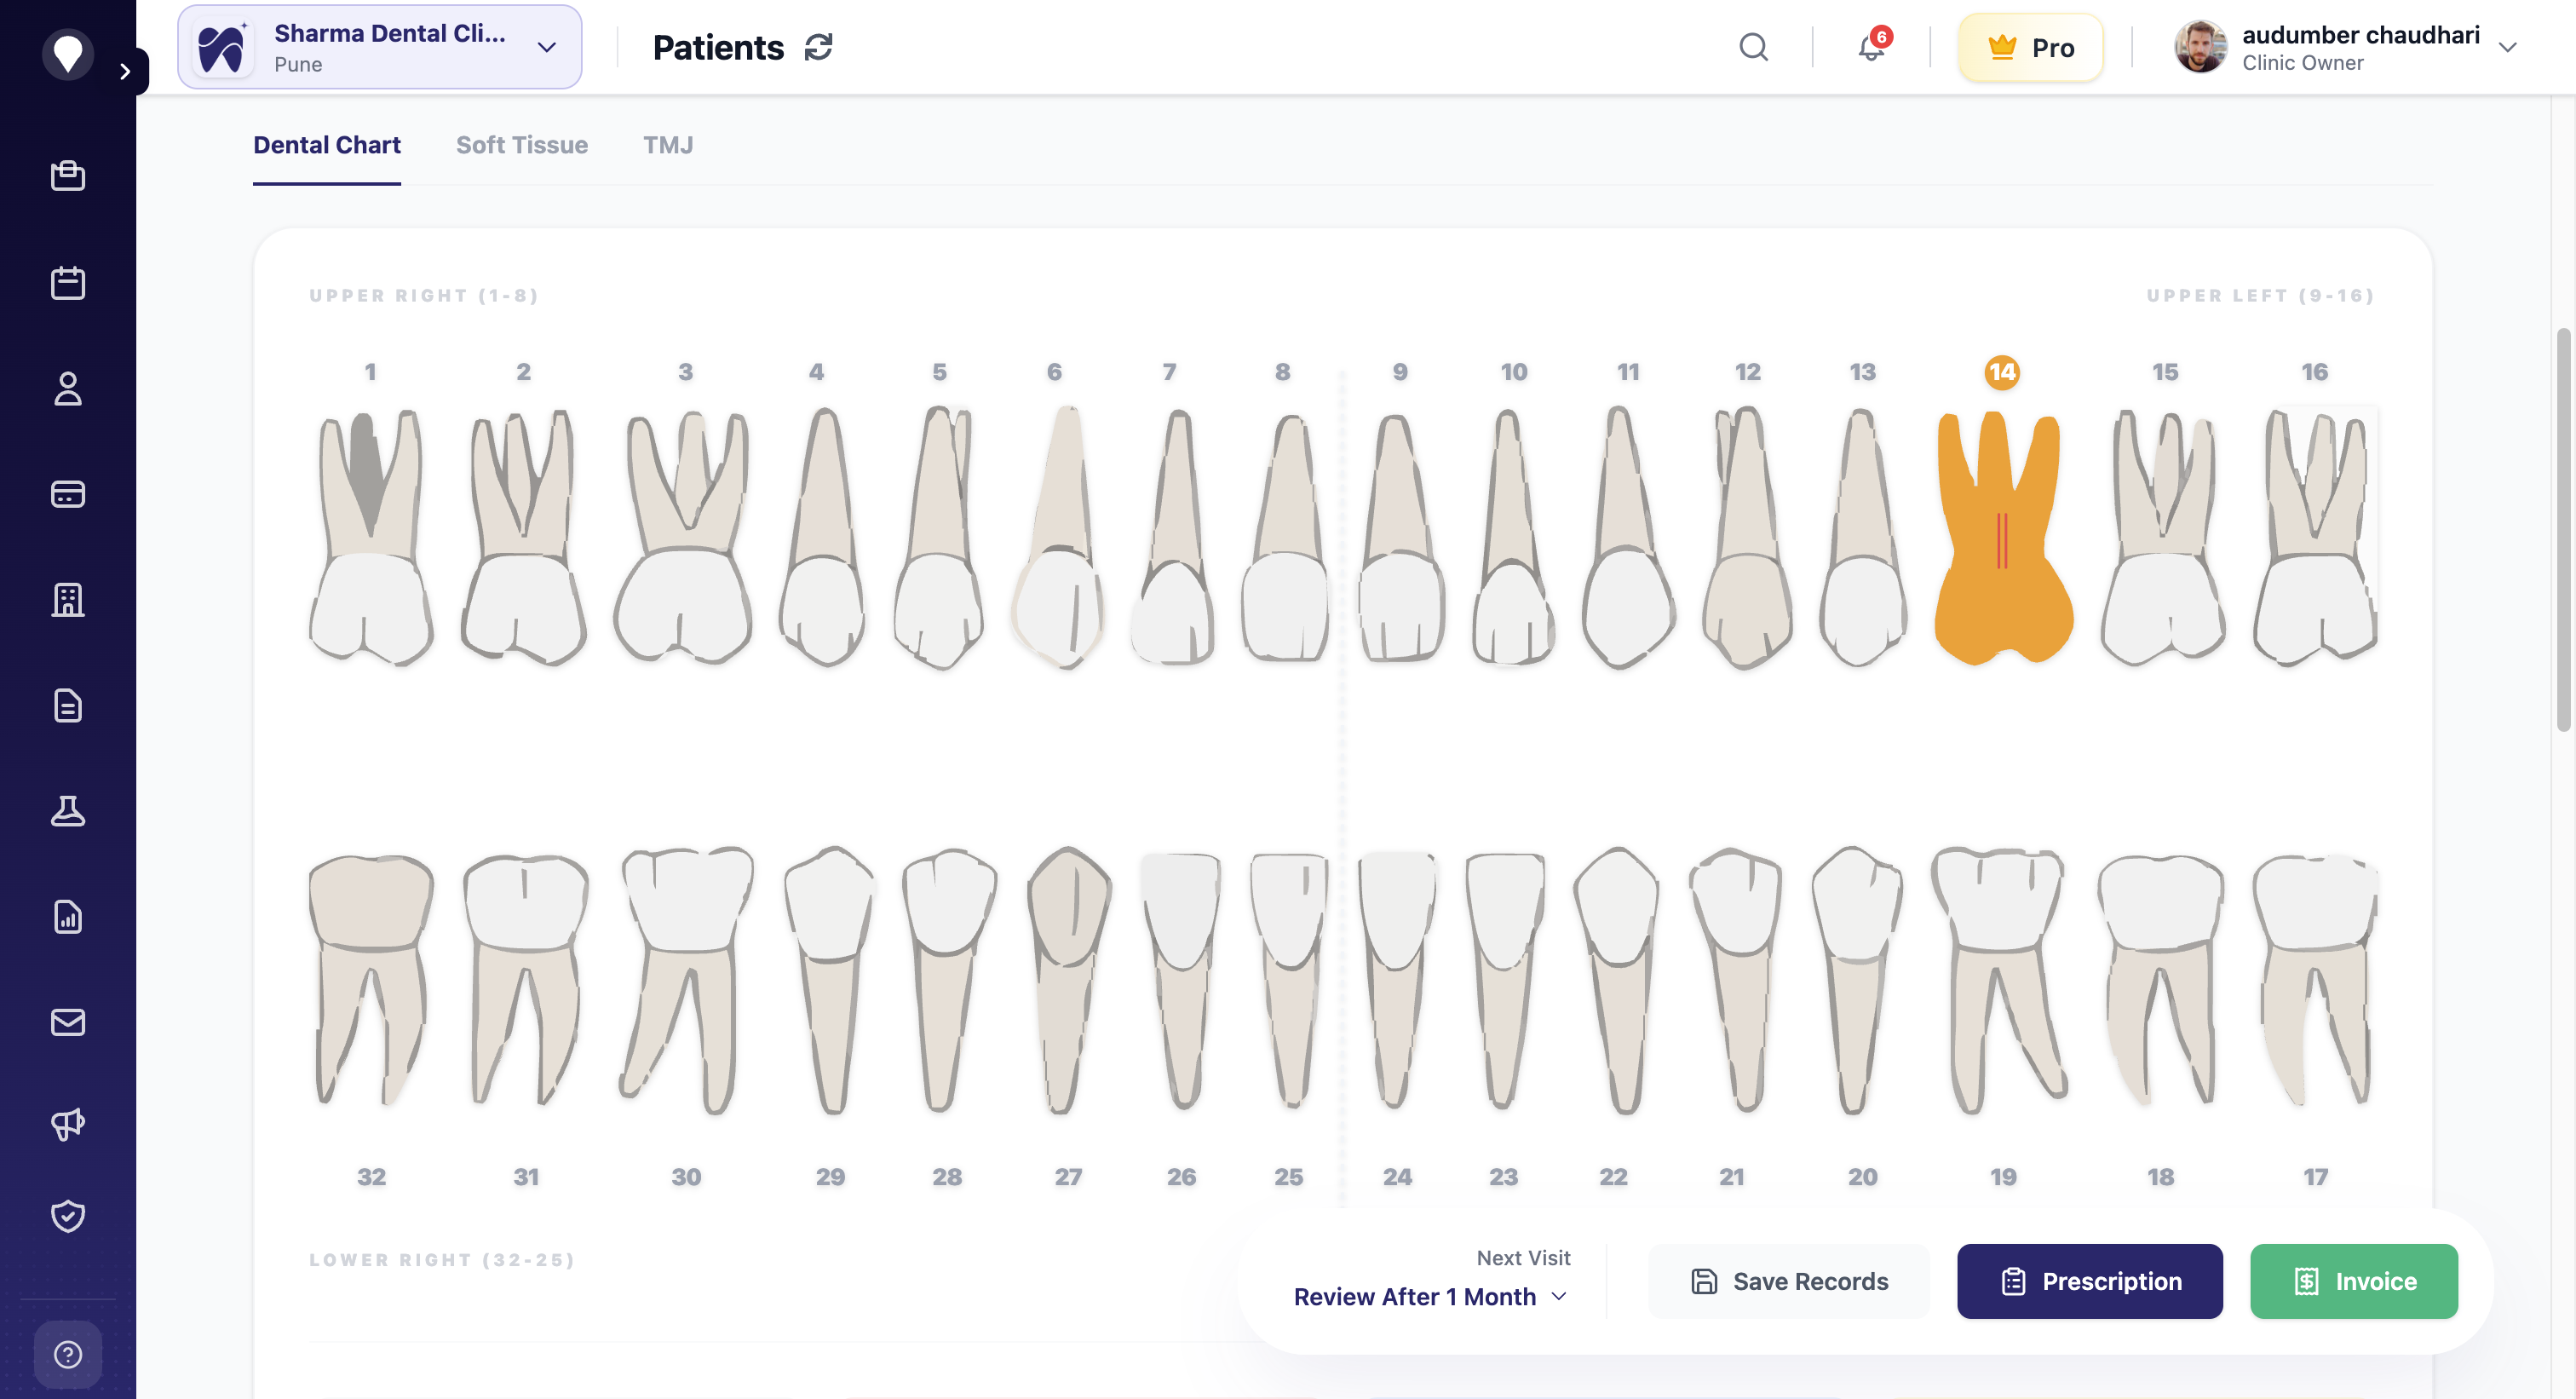Viewport: 2576px width, 1399px height.
Task: Select upper tooth 3
Action: click(685, 537)
